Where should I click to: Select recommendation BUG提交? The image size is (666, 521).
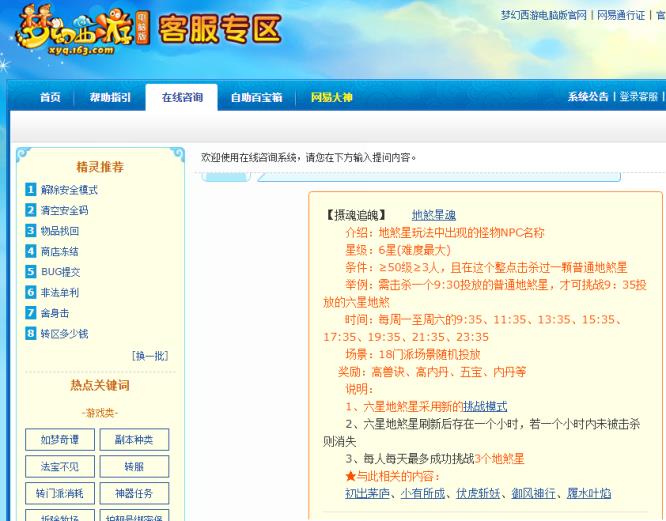(61, 272)
